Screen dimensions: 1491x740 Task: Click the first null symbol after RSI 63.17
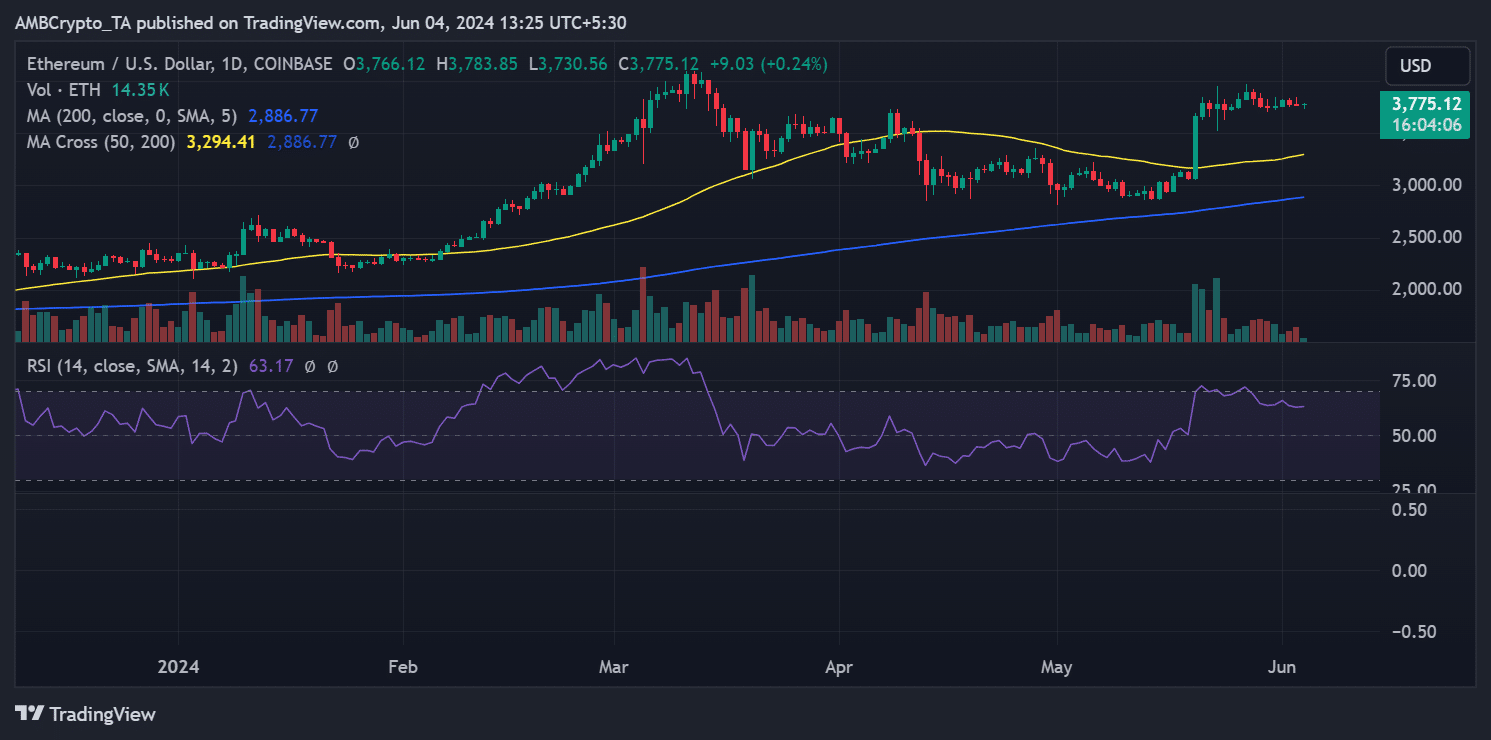pyautogui.click(x=311, y=367)
